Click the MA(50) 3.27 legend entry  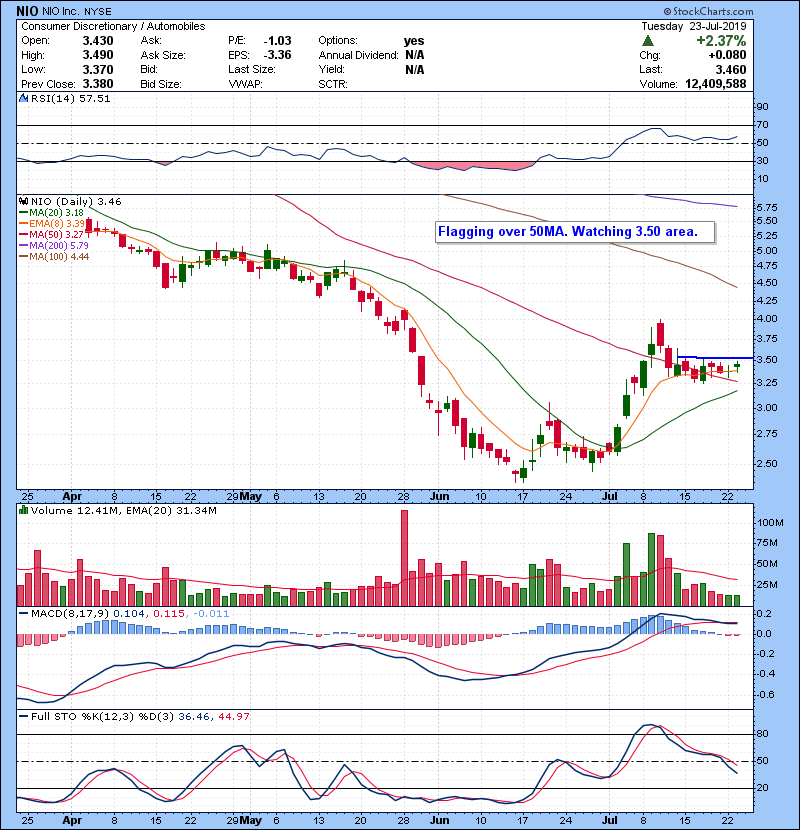click(x=51, y=234)
